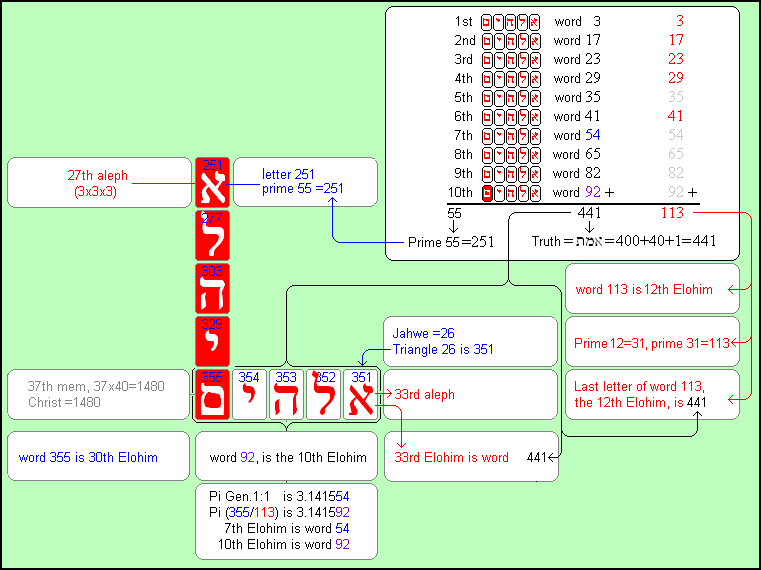Click the red he tile numbered 303
Image resolution: width=761 pixels, height=570 pixels.
212,288
